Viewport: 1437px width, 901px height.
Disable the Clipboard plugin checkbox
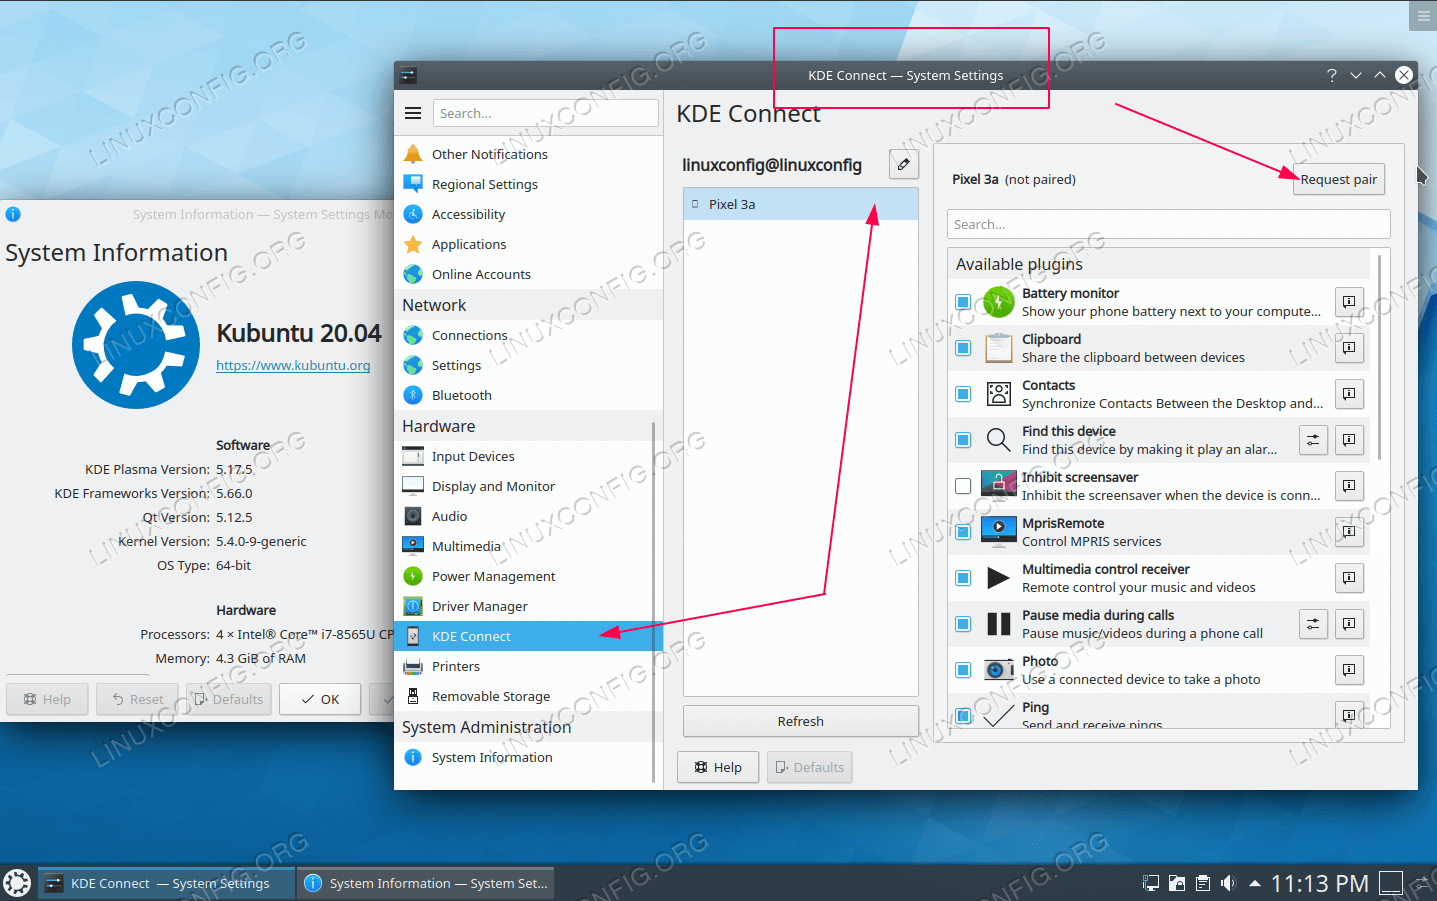pyautogui.click(x=963, y=347)
